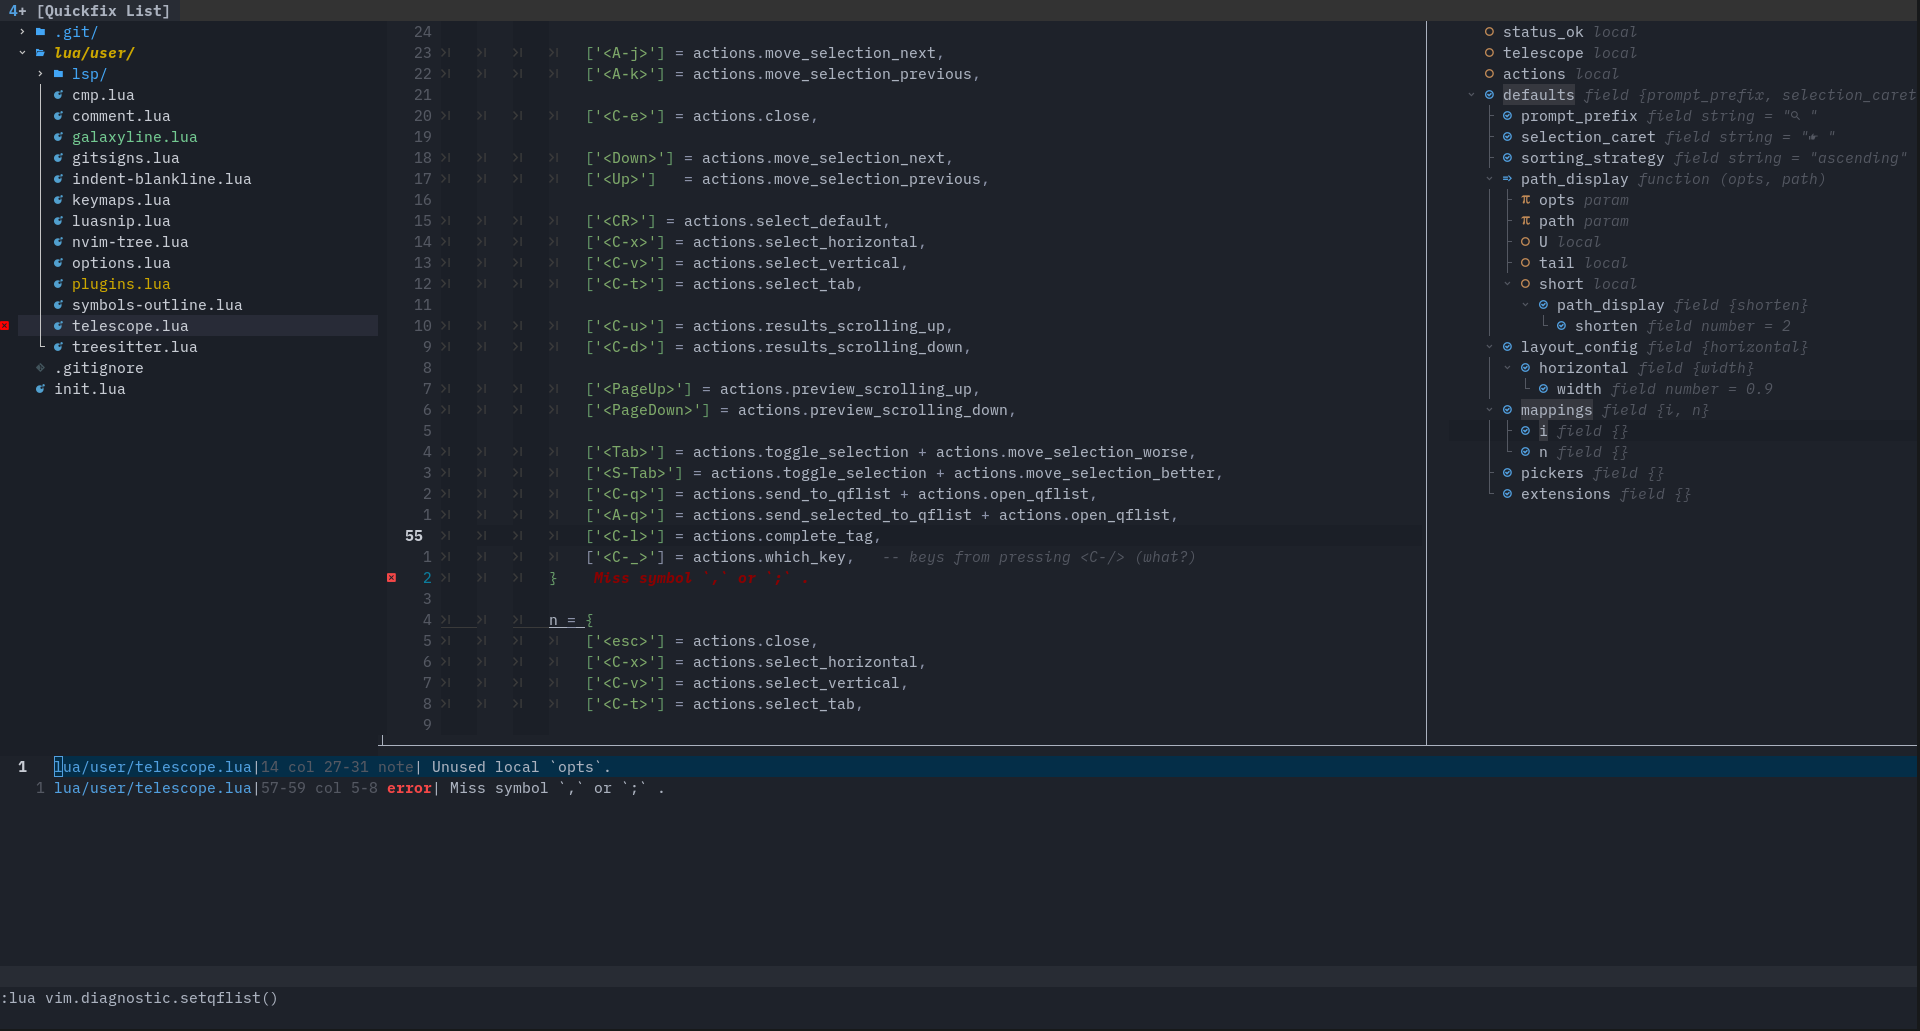Viewport: 1920px width, 1031px height.
Task: Open gitsigns.lua from file tree
Action: (126, 158)
